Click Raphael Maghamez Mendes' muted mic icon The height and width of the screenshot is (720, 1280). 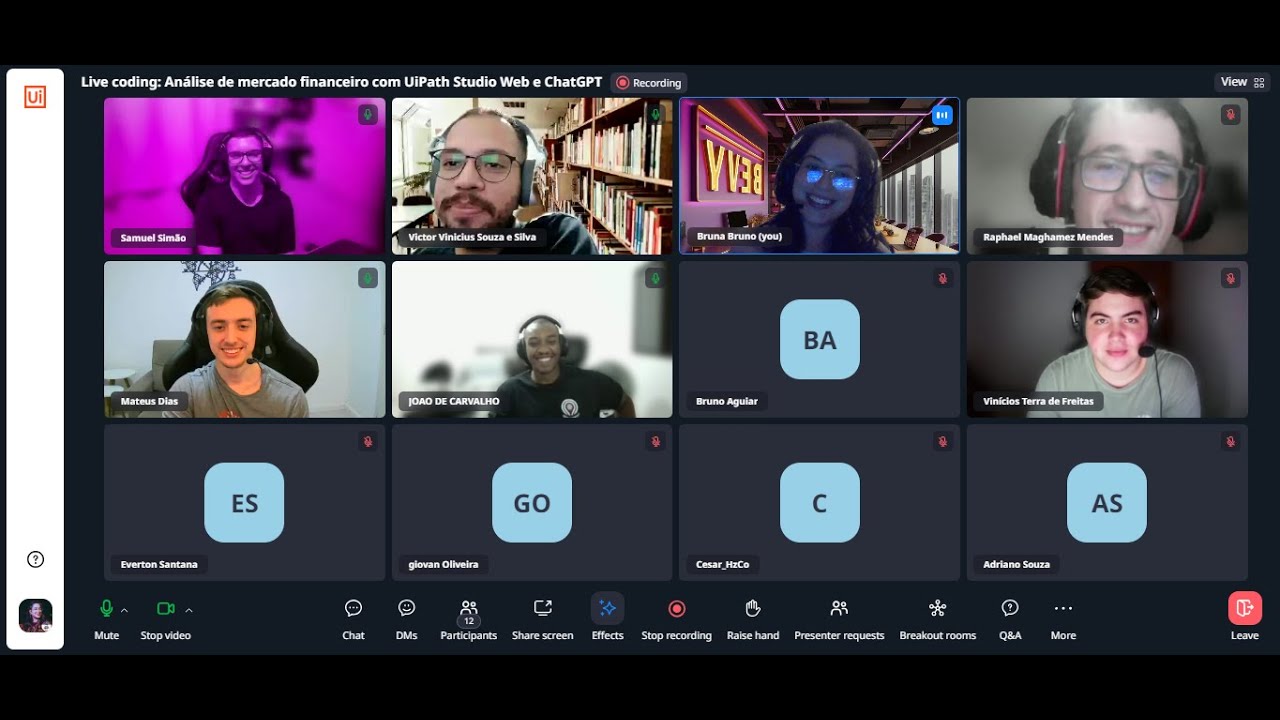(1230, 115)
